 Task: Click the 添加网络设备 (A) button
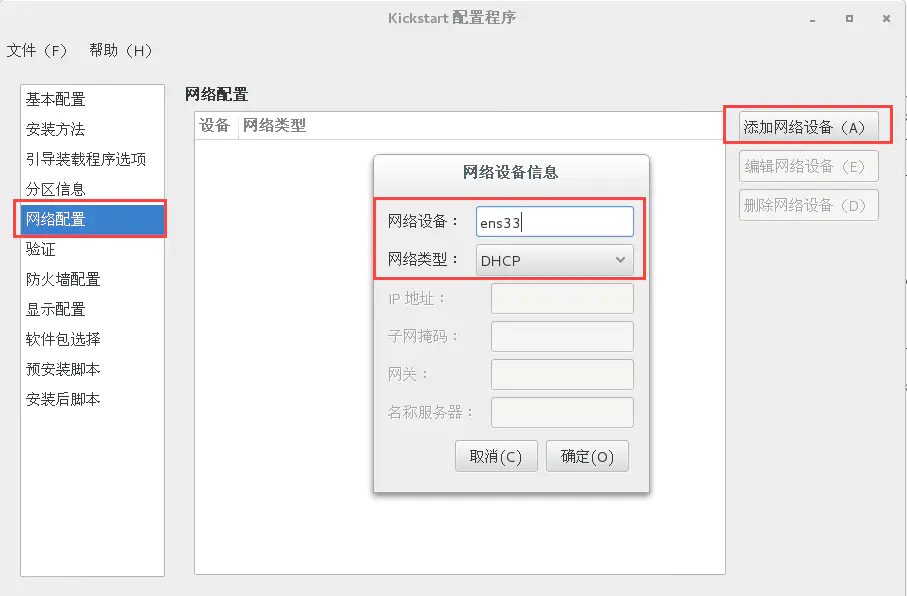[x=808, y=127]
